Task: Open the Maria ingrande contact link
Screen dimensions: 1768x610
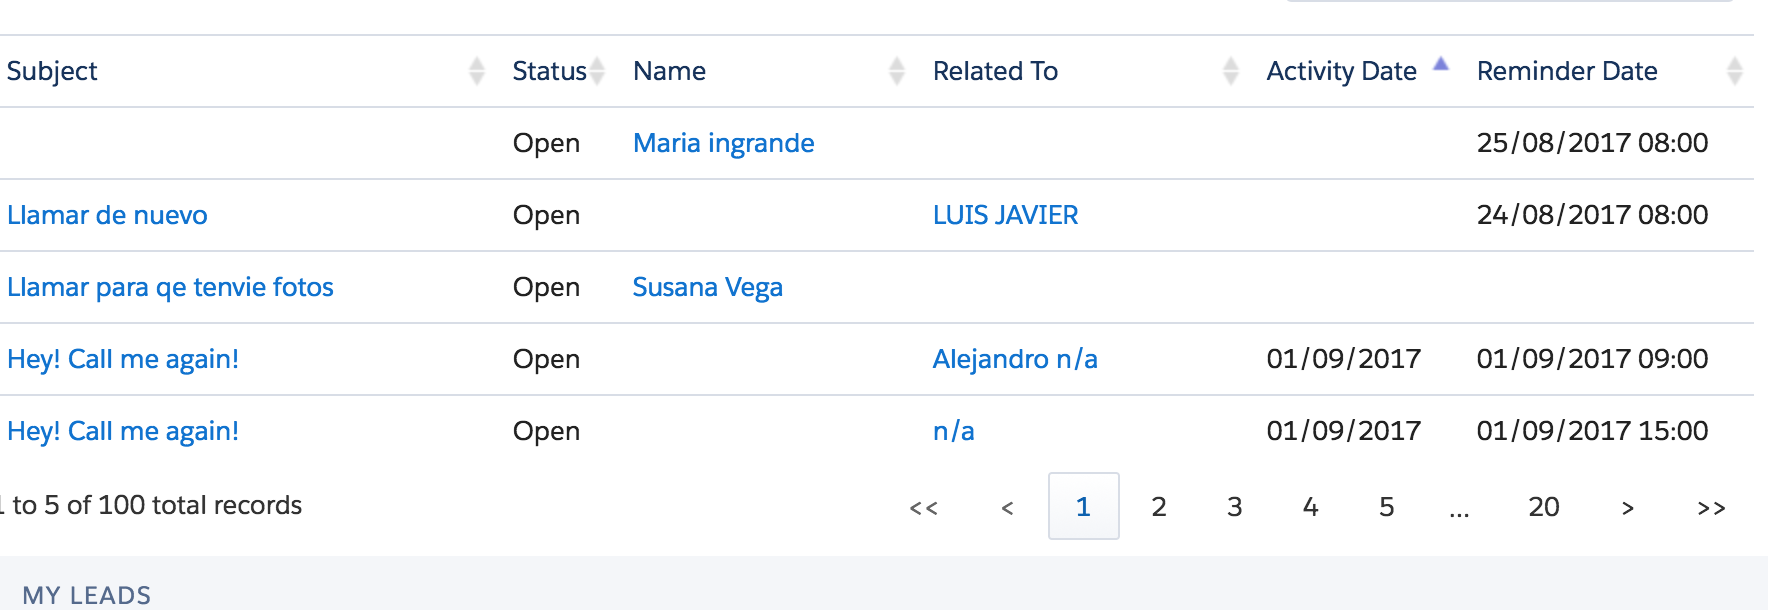Action: (723, 143)
